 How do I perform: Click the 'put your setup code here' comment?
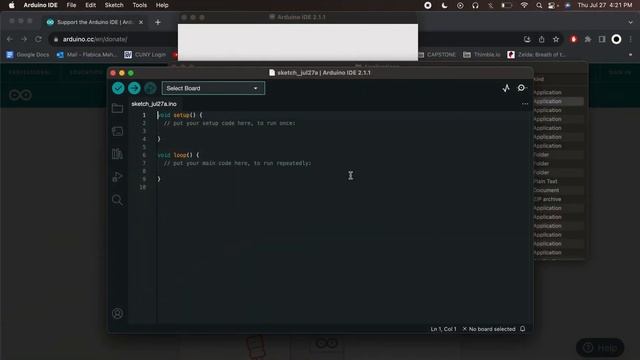pyautogui.click(x=229, y=123)
